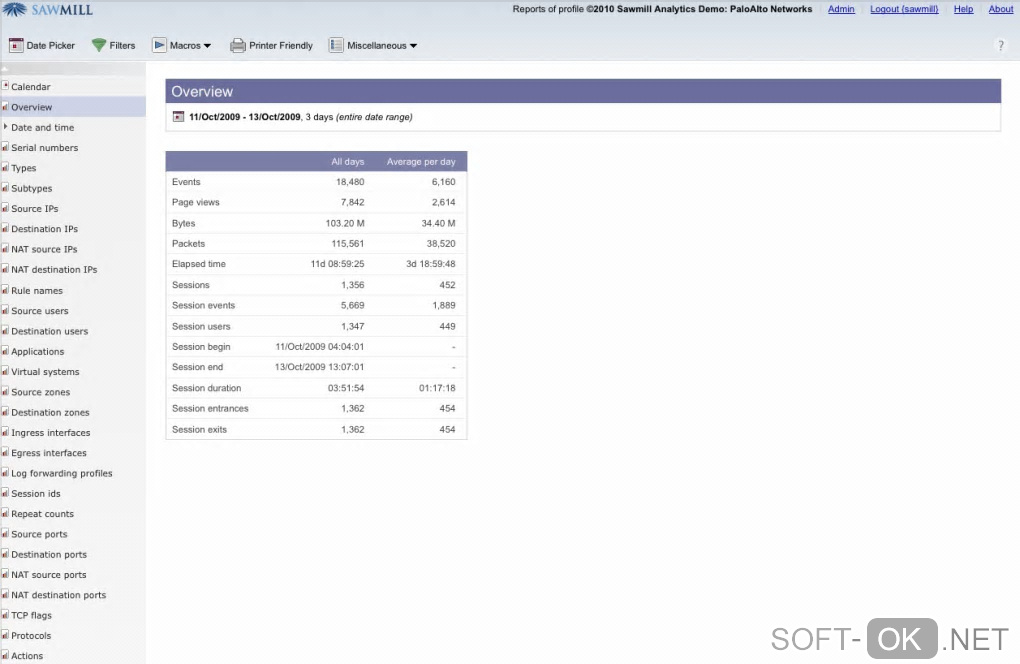Click the chart icon next to Types
The image size is (1020, 664).
tap(5, 168)
